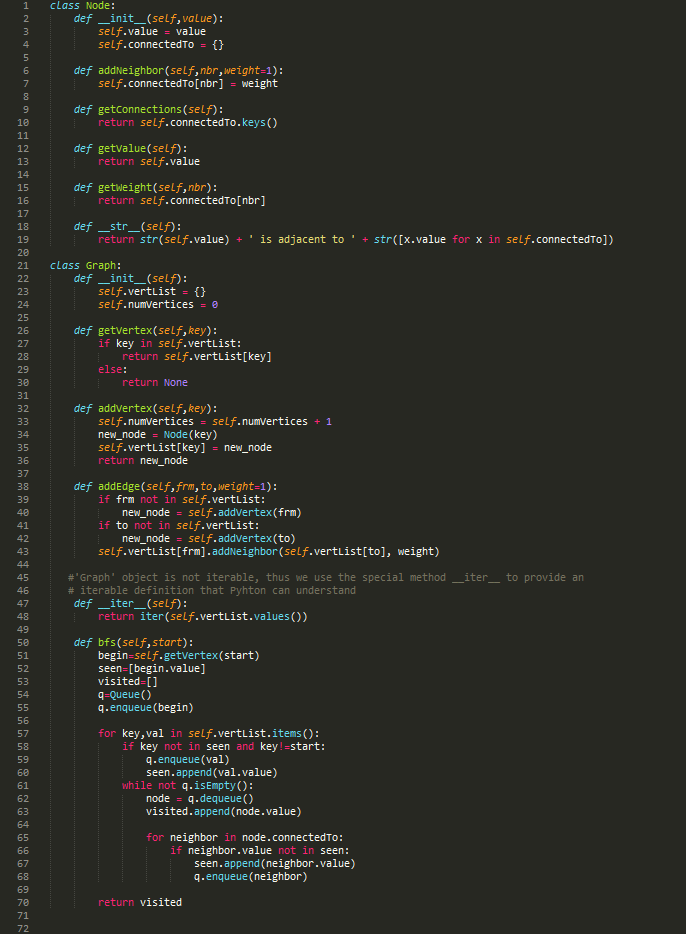
Task: Click line 'self.numVertices = self.numVertices + 1'
Action: 215,422
